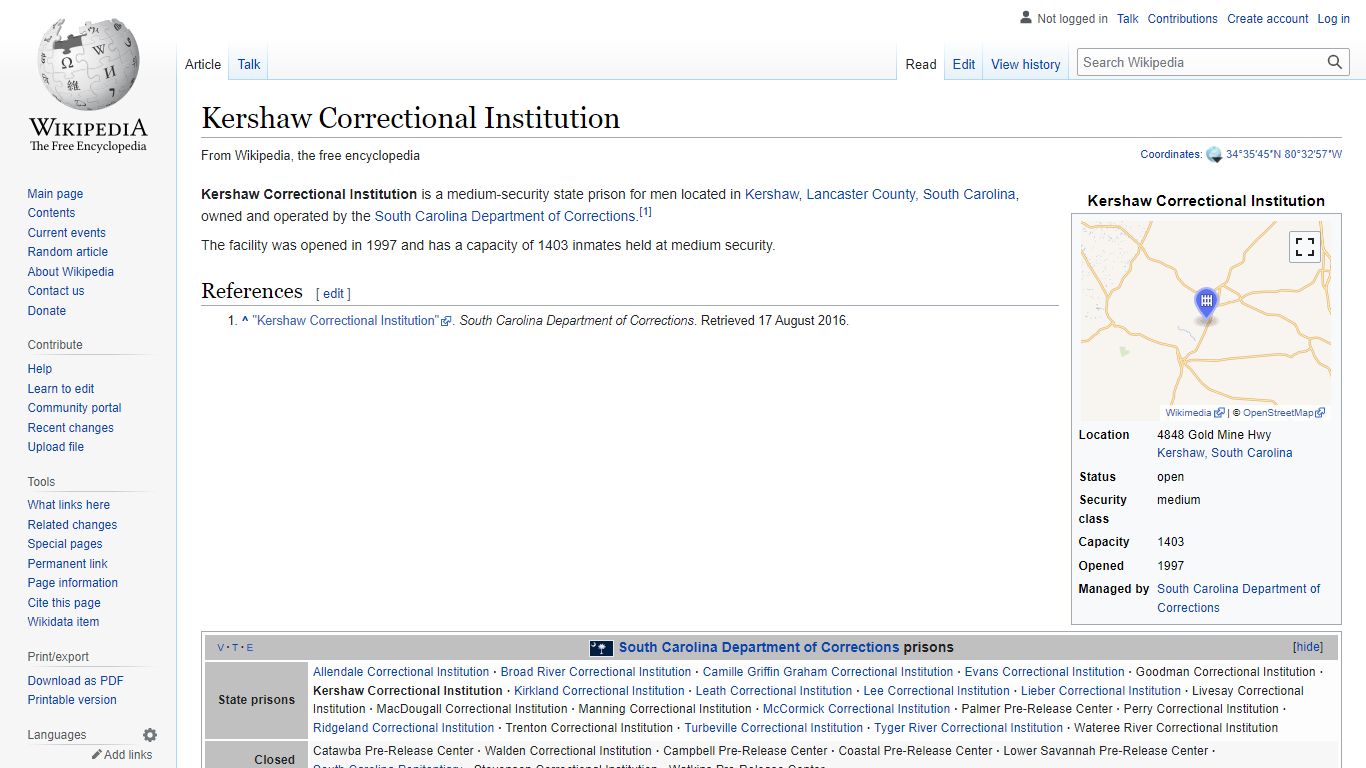Open What links here tool
1366x768 pixels.
coord(68,505)
